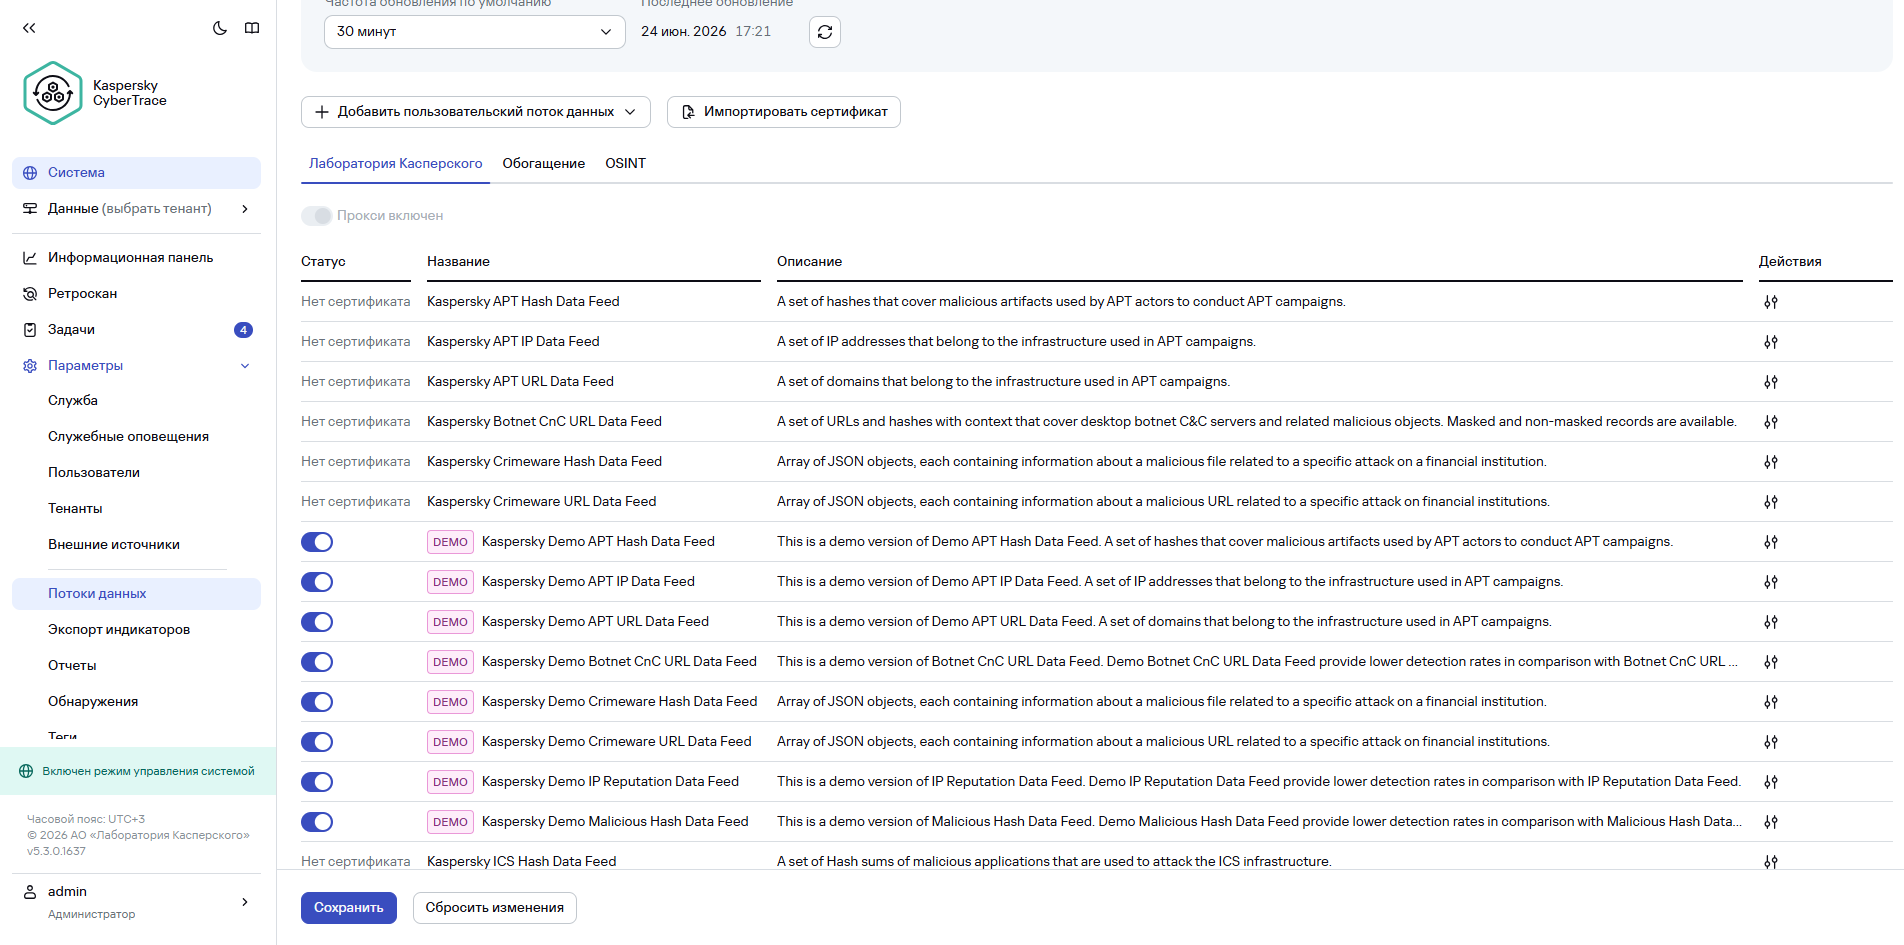Viewport: 1904px width, 945px height.
Task: Open settings icon for Kaspersky APT URL Data Feed
Action: coord(1771,382)
